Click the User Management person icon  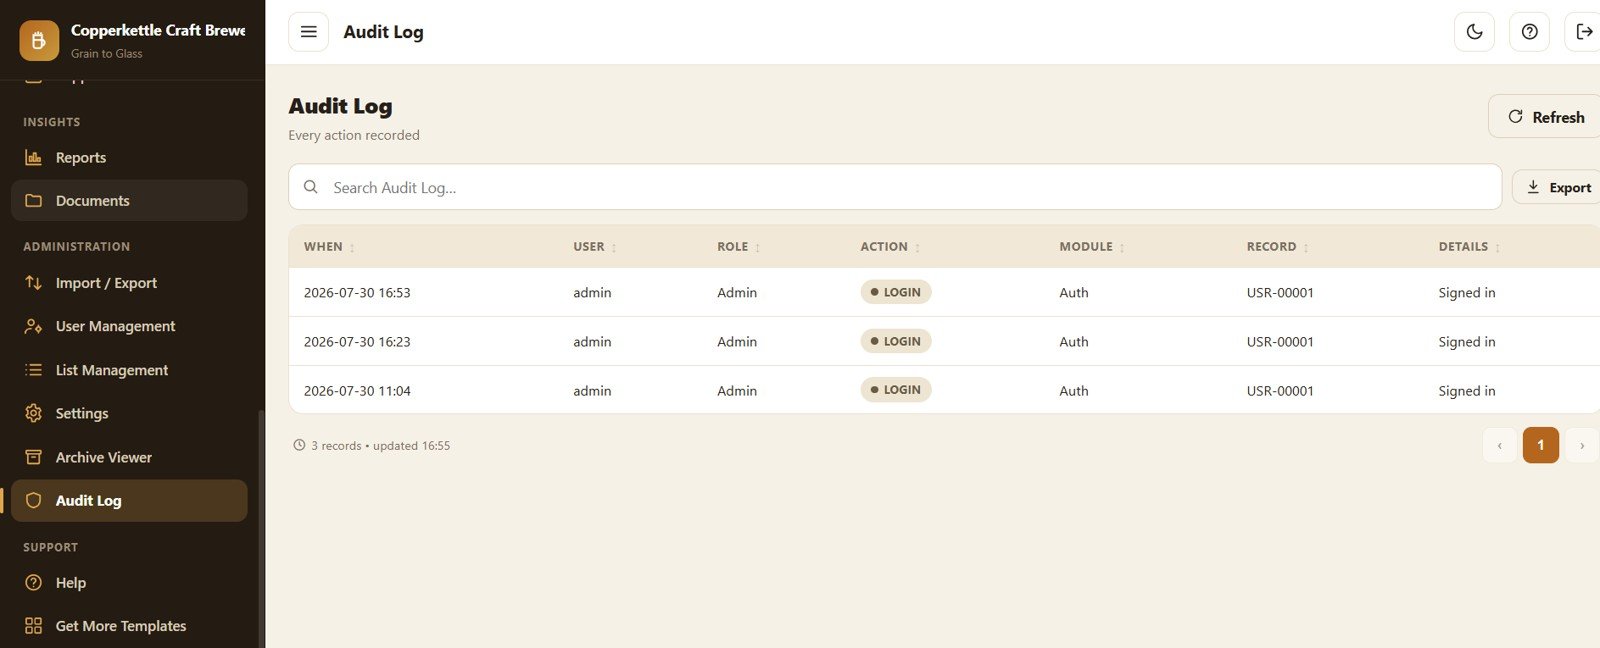tap(33, 326)
